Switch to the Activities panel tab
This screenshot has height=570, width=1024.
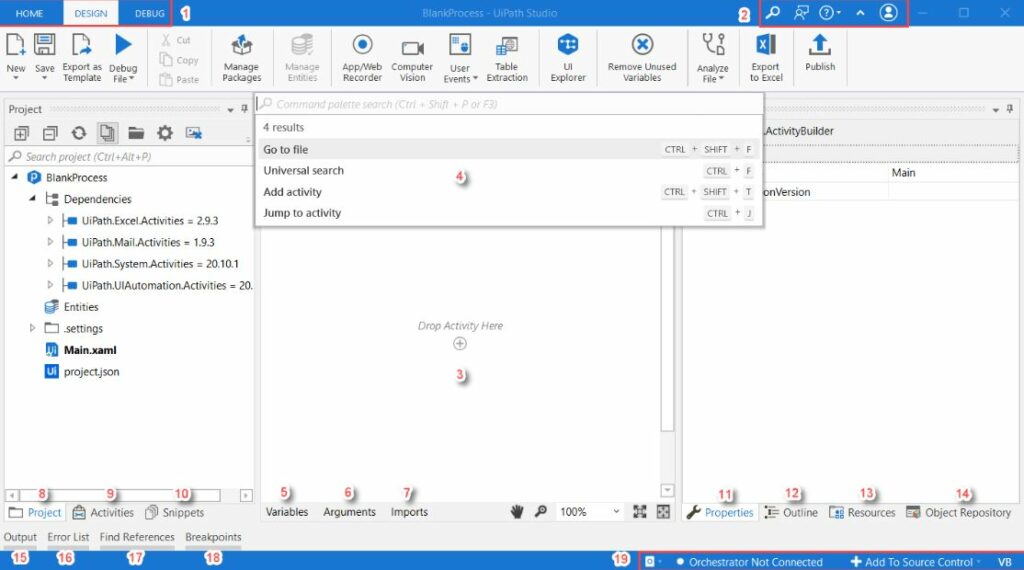(x=103, y=513)
